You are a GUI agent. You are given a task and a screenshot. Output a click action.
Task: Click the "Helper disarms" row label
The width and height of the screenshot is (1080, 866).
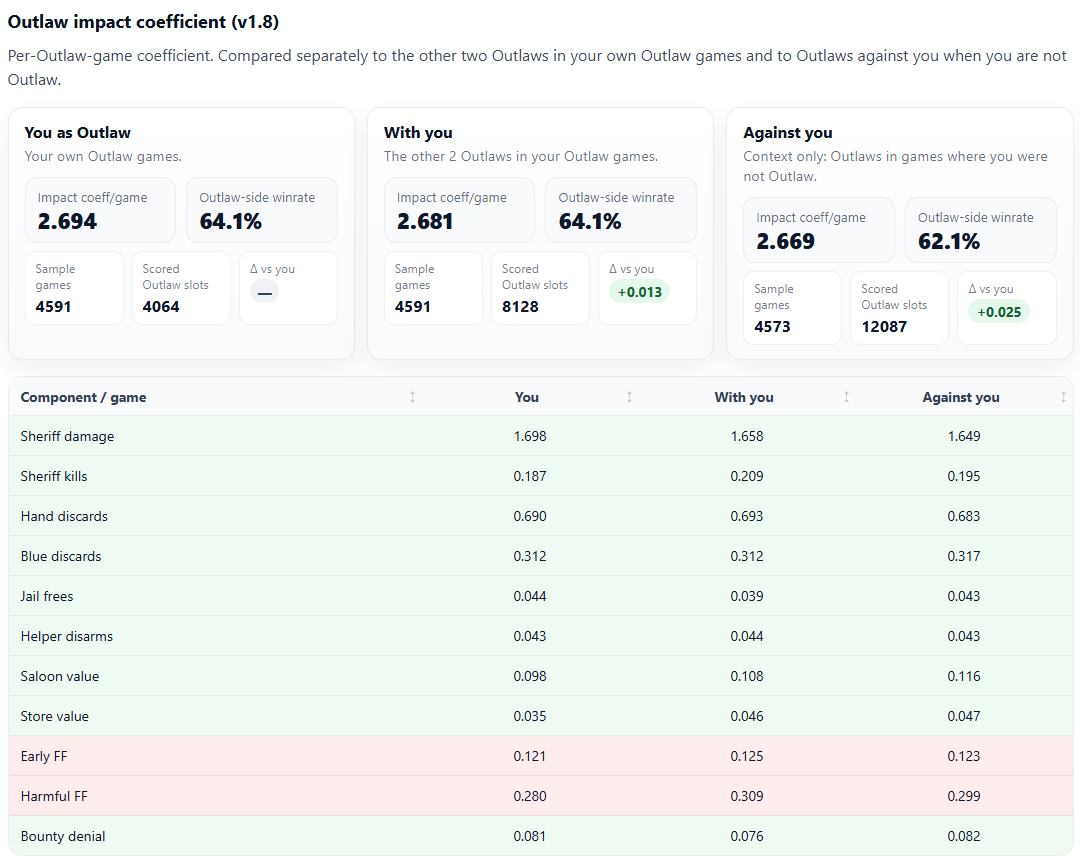[x=67, y=637]
